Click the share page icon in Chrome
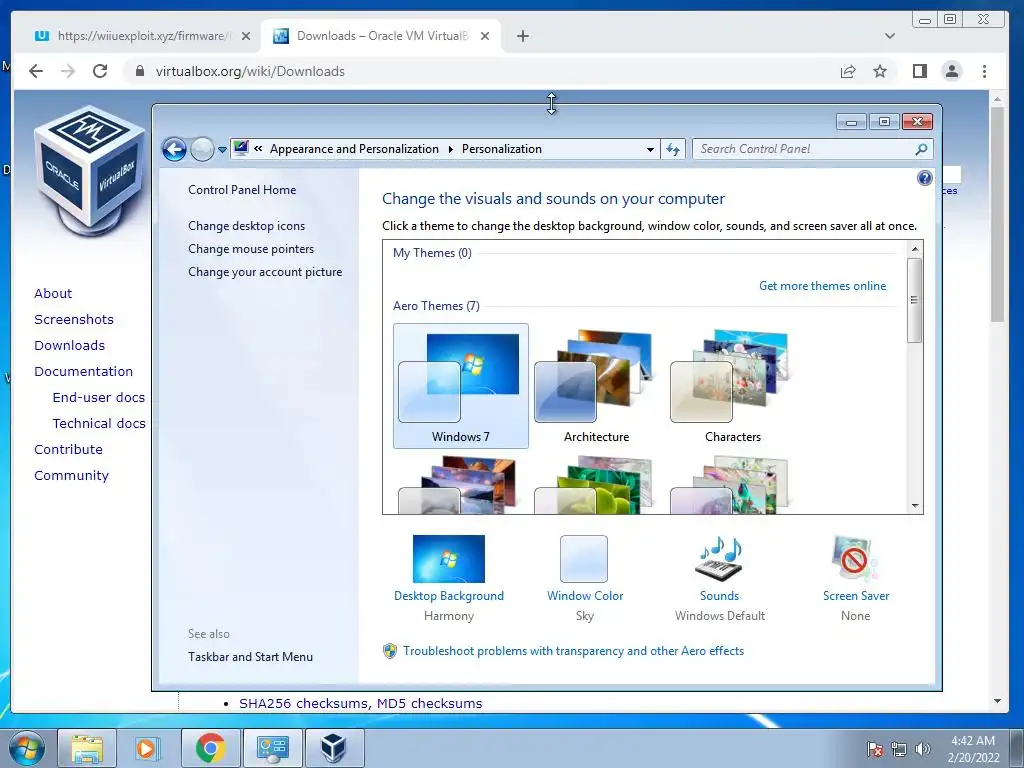 tap(848, 71)
